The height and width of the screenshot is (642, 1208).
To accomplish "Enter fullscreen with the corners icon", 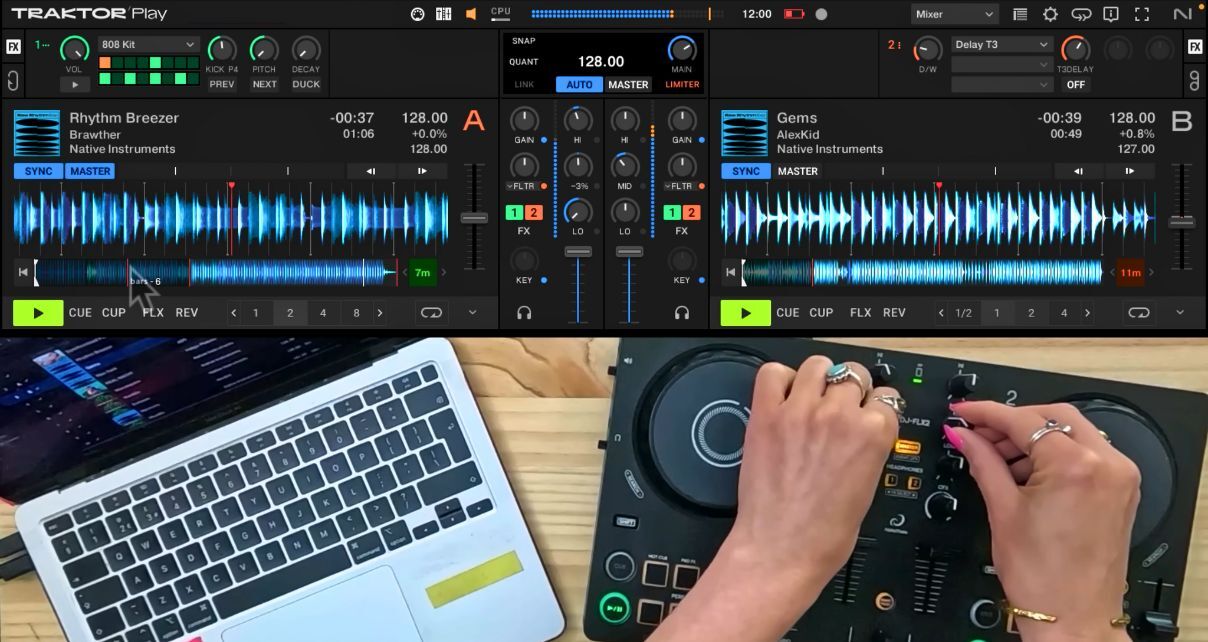I will point(1142,14).
